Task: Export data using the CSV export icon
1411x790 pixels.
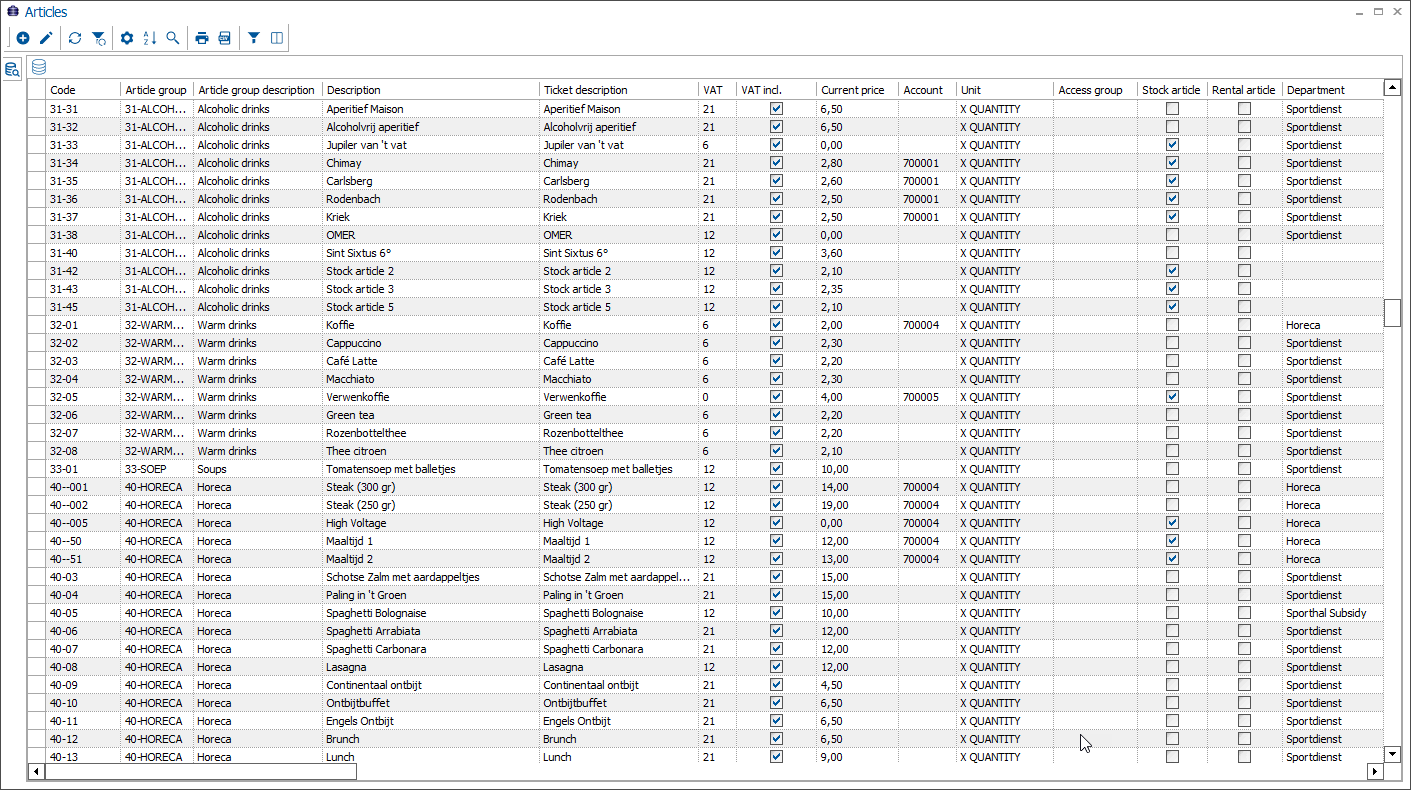Action: click(224, 37)
